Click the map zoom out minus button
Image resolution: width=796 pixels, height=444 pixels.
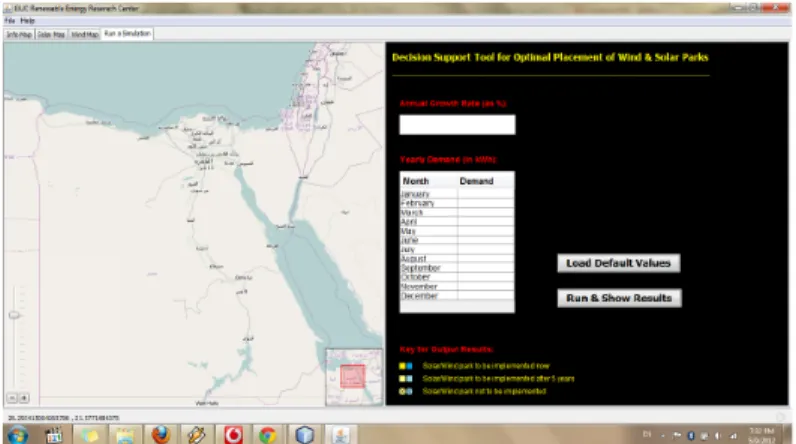[x=12, y=398]
